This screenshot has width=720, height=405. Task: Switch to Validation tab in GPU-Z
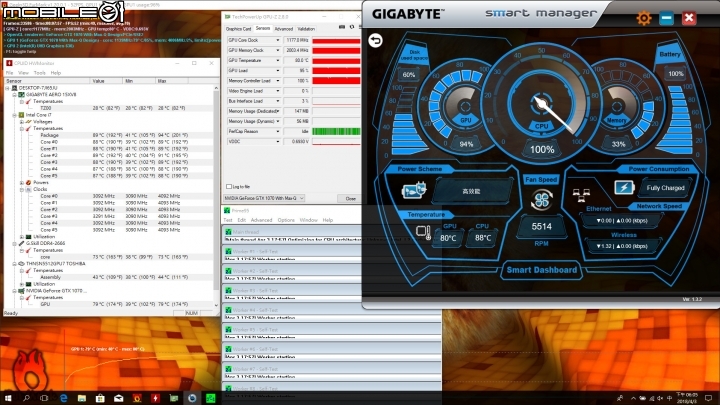[306, 28]
